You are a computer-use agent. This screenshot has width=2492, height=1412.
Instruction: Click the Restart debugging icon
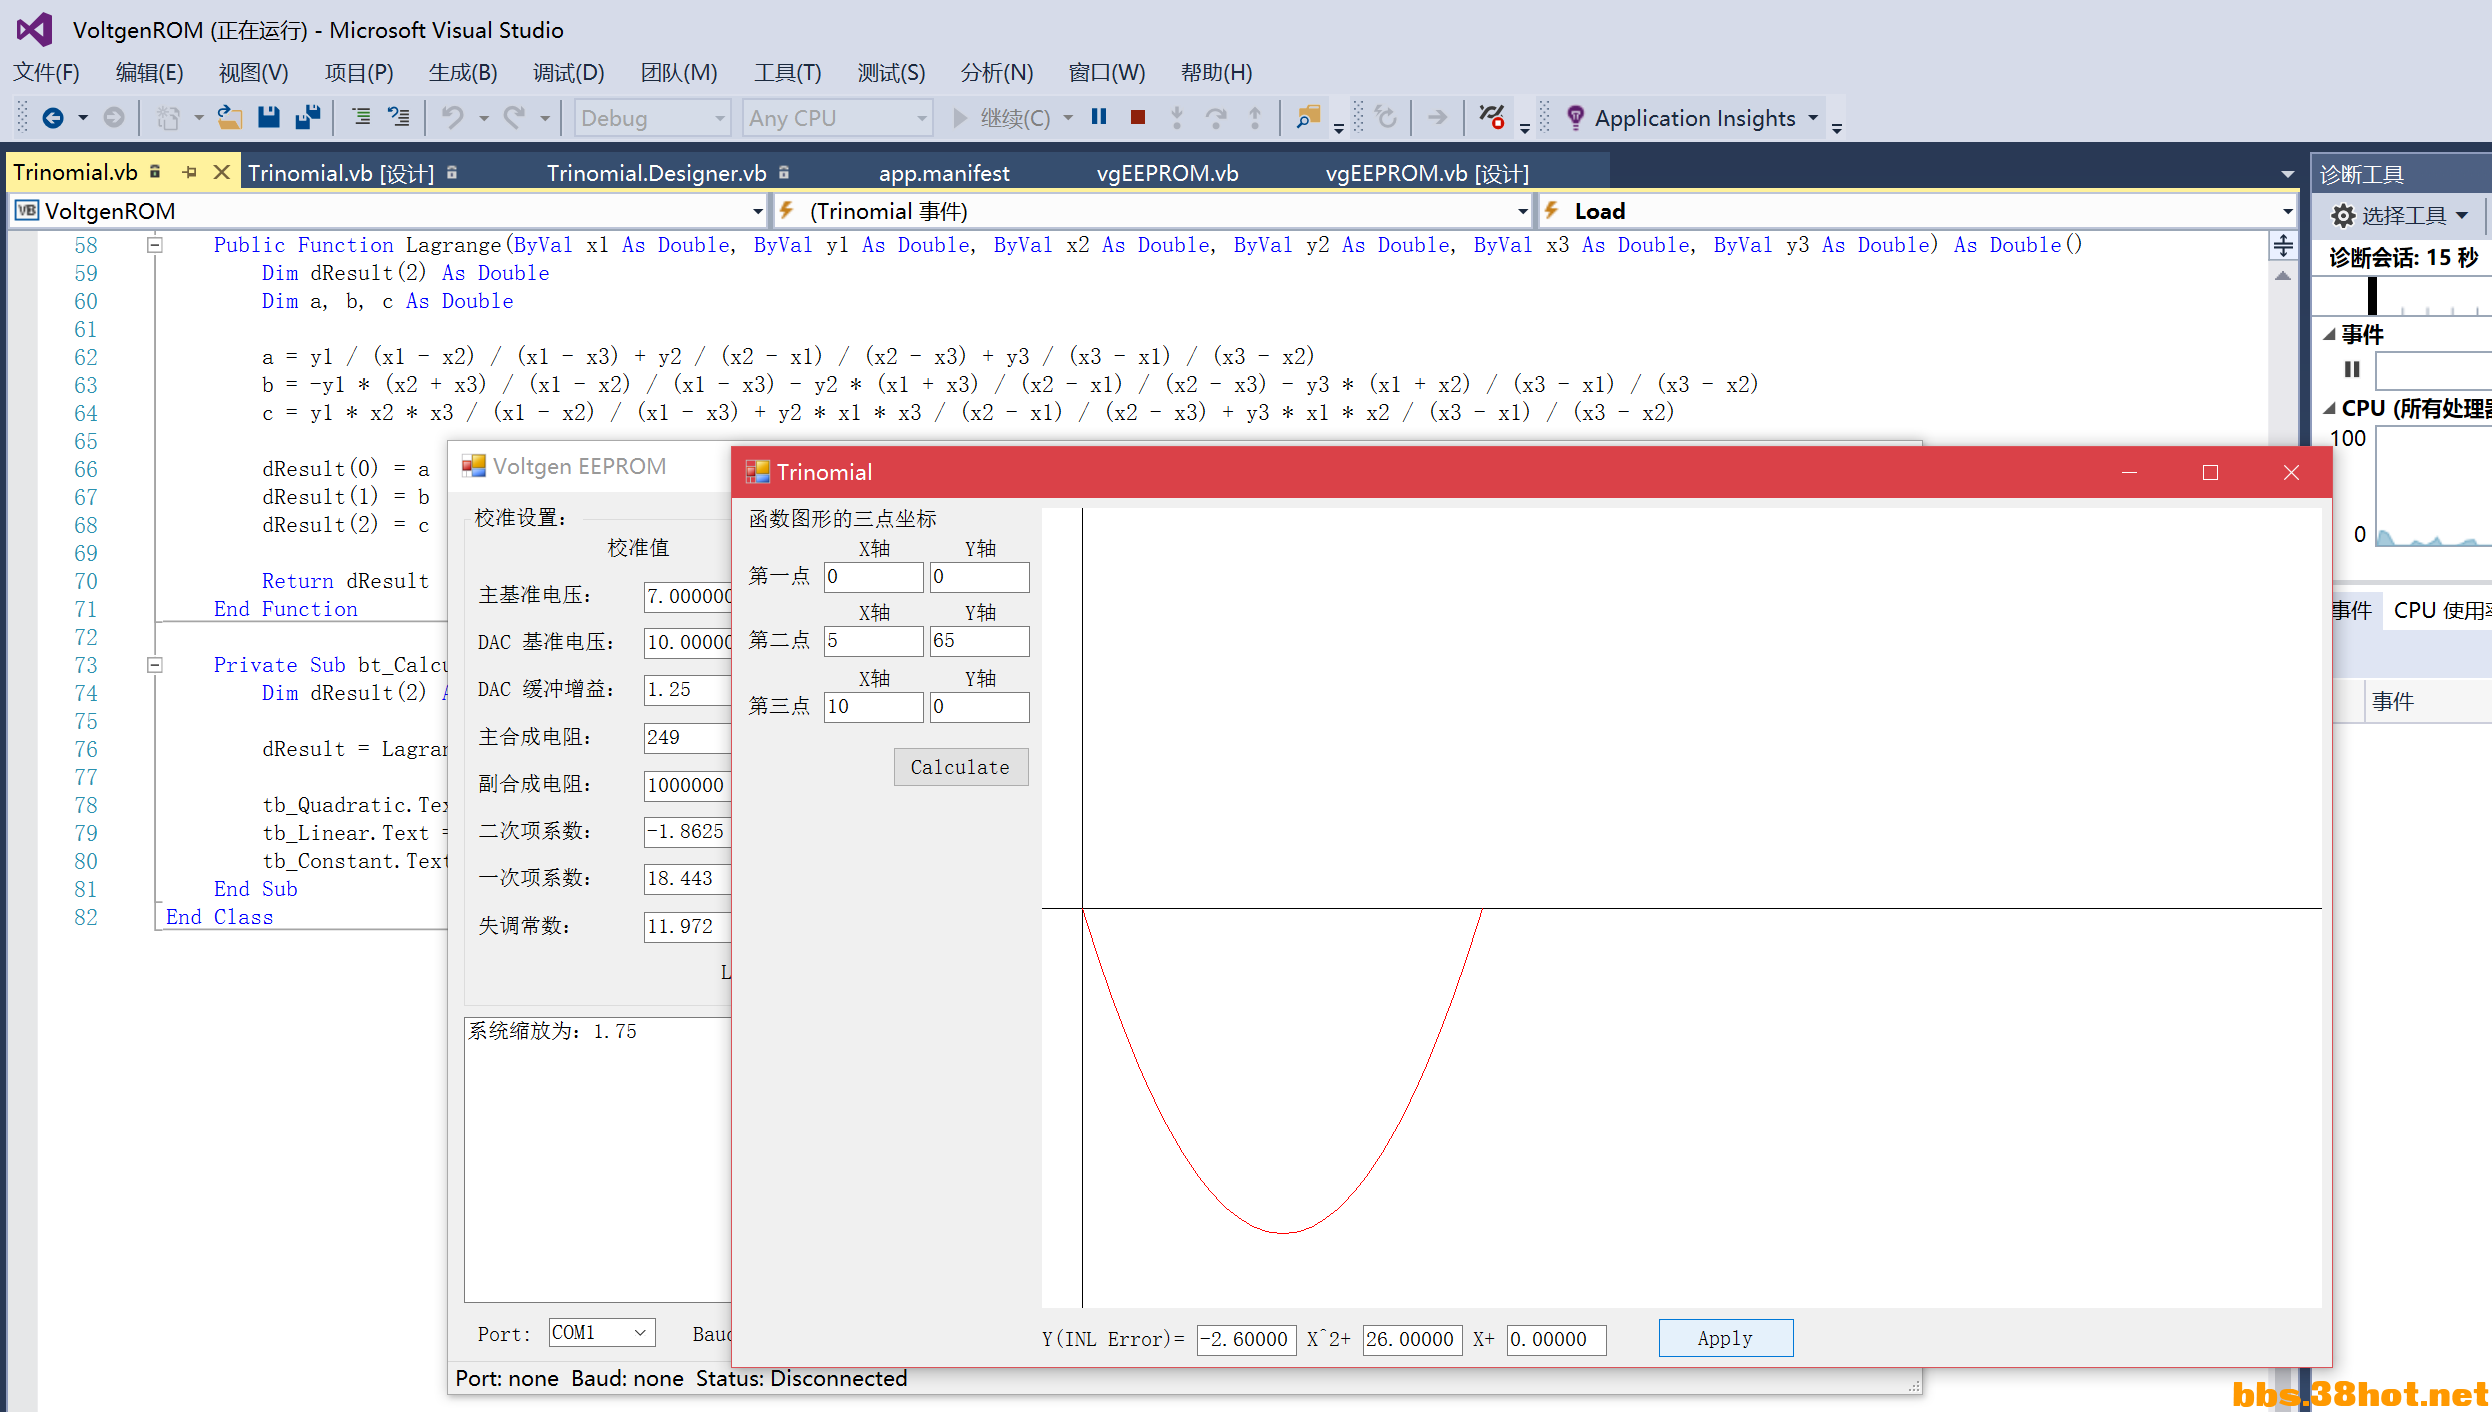pos(1386,118)
